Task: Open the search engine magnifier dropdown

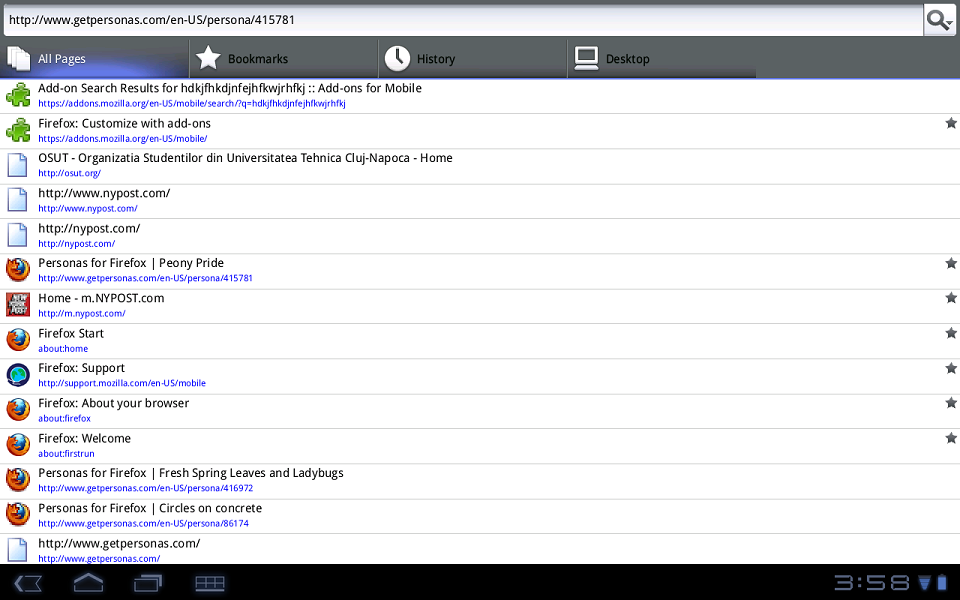Action: pyautogui.click(x=939, y=20)
